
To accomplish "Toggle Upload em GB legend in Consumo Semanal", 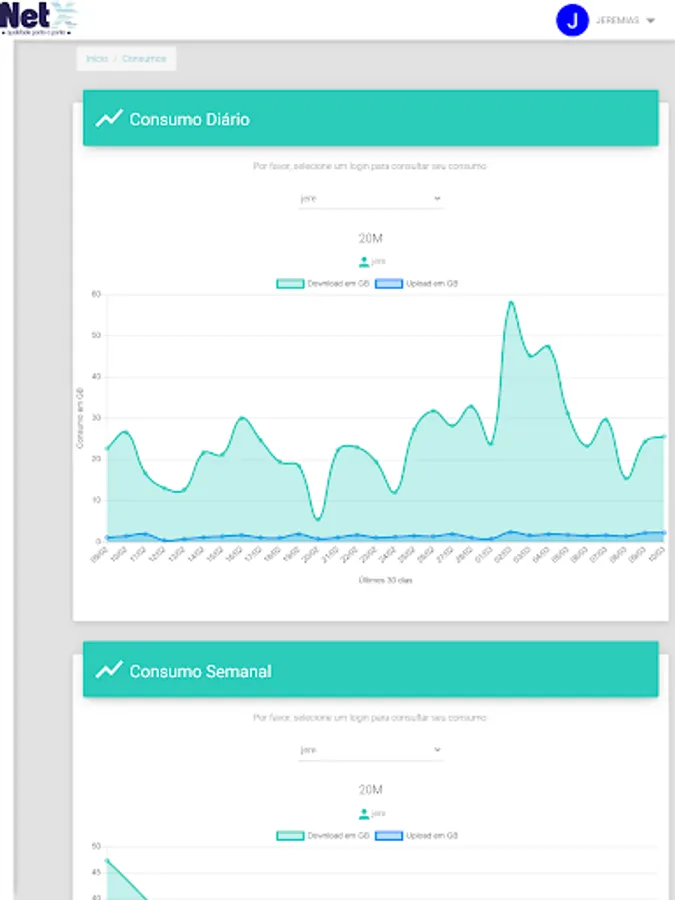I will (389, 836).
